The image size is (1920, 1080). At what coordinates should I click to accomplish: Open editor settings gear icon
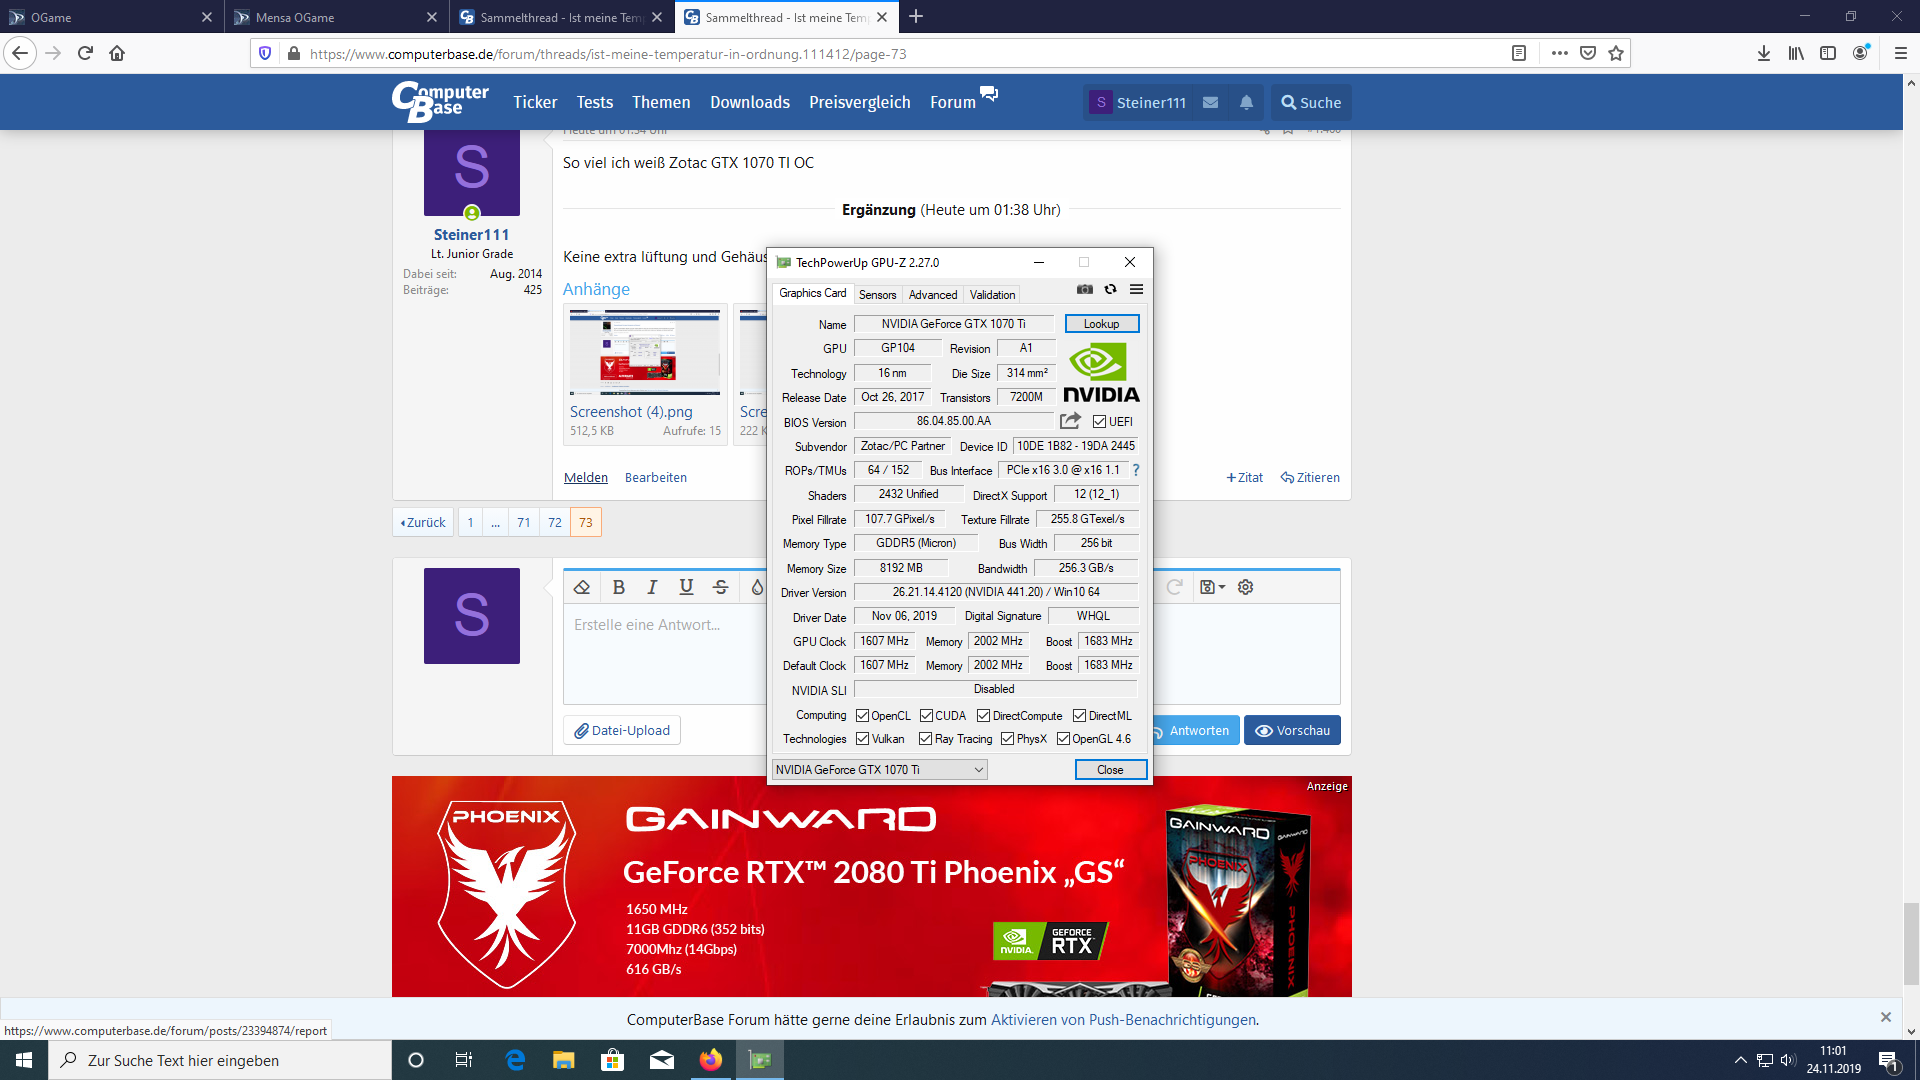click(1245, 587)
